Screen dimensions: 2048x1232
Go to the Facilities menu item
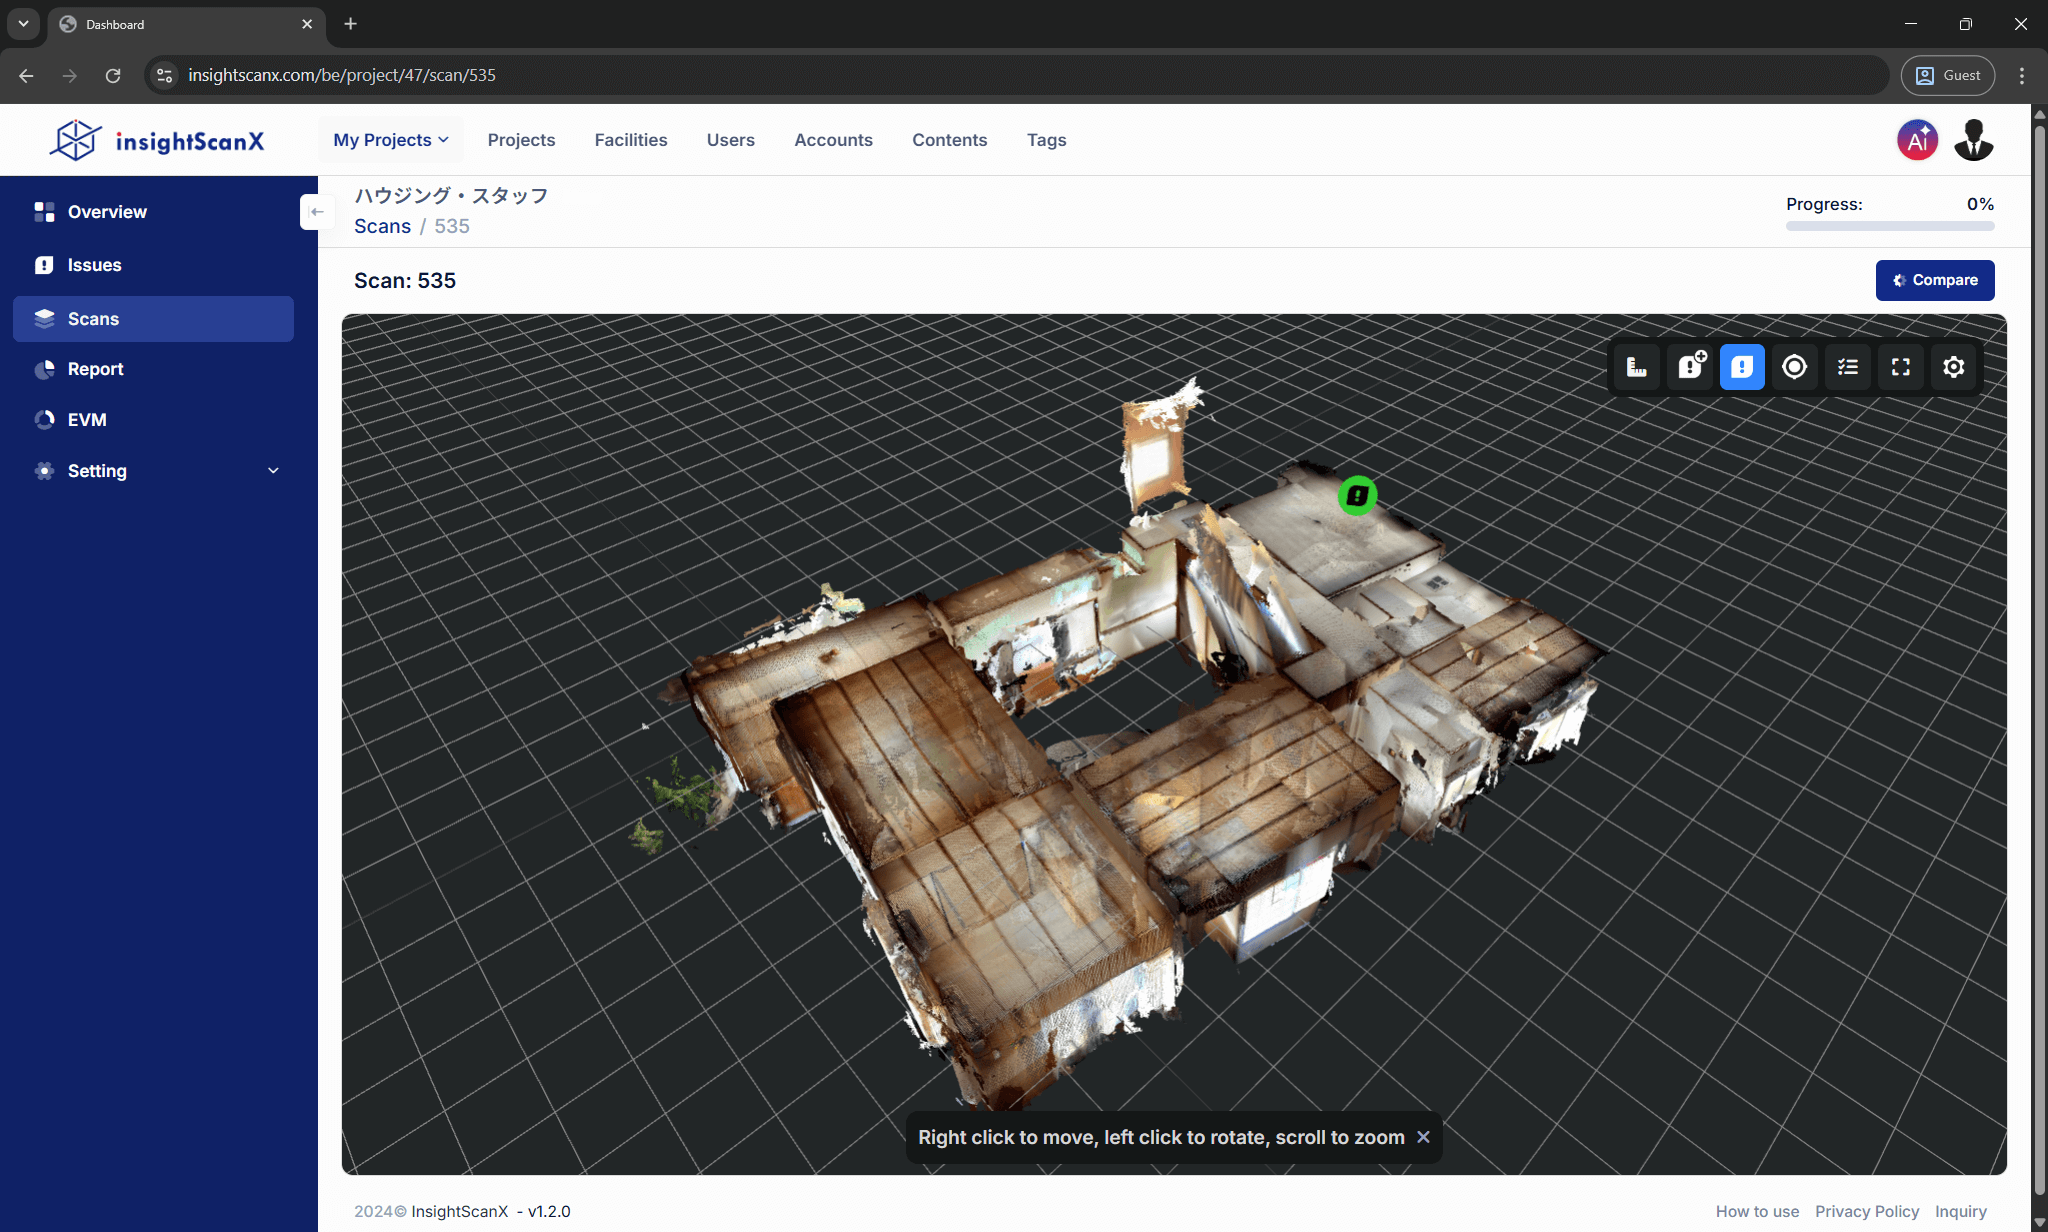coord(630,140)
